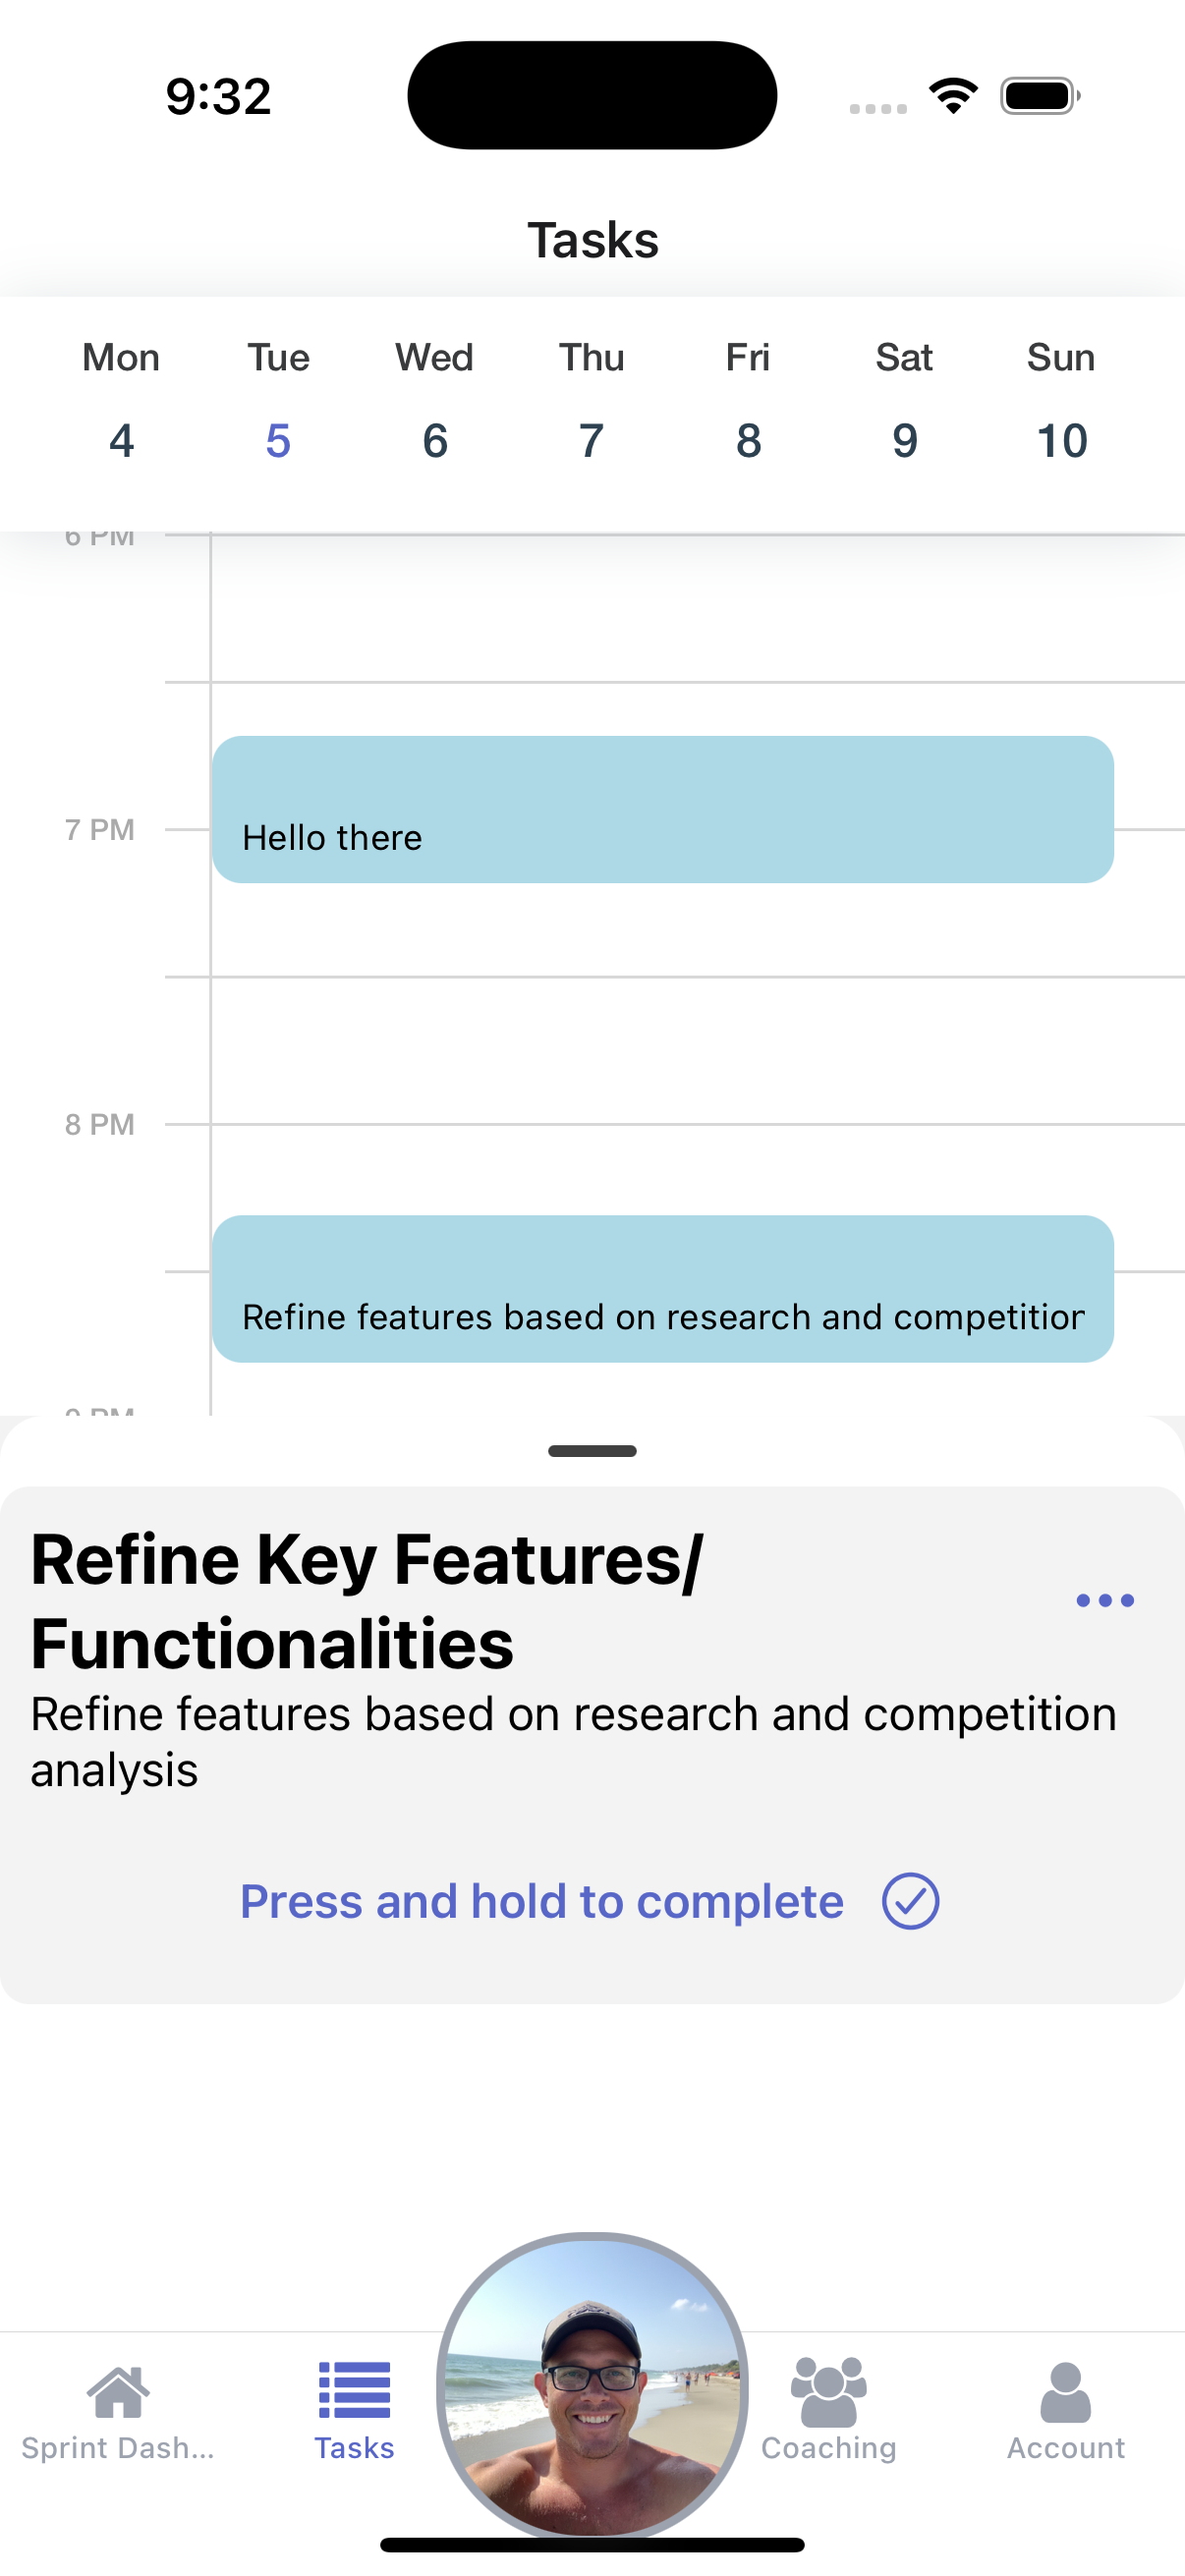Select Thursday 7 in week strip
Viewport: 1185px width, 2576px height.
[x=591, y=400]
